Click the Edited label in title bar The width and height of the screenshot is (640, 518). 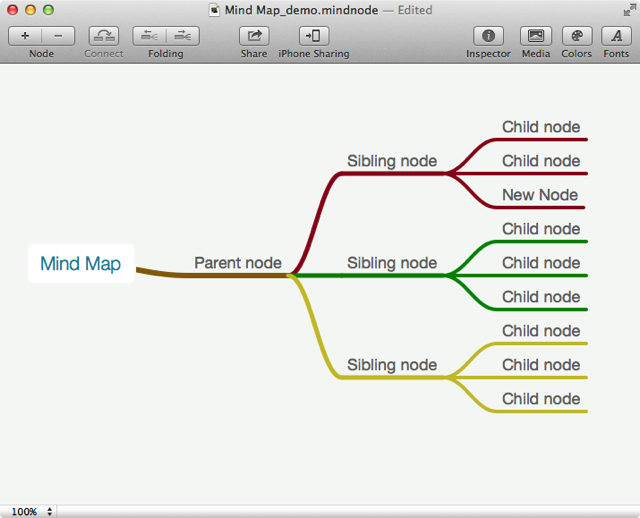click(x=415, y=10)
